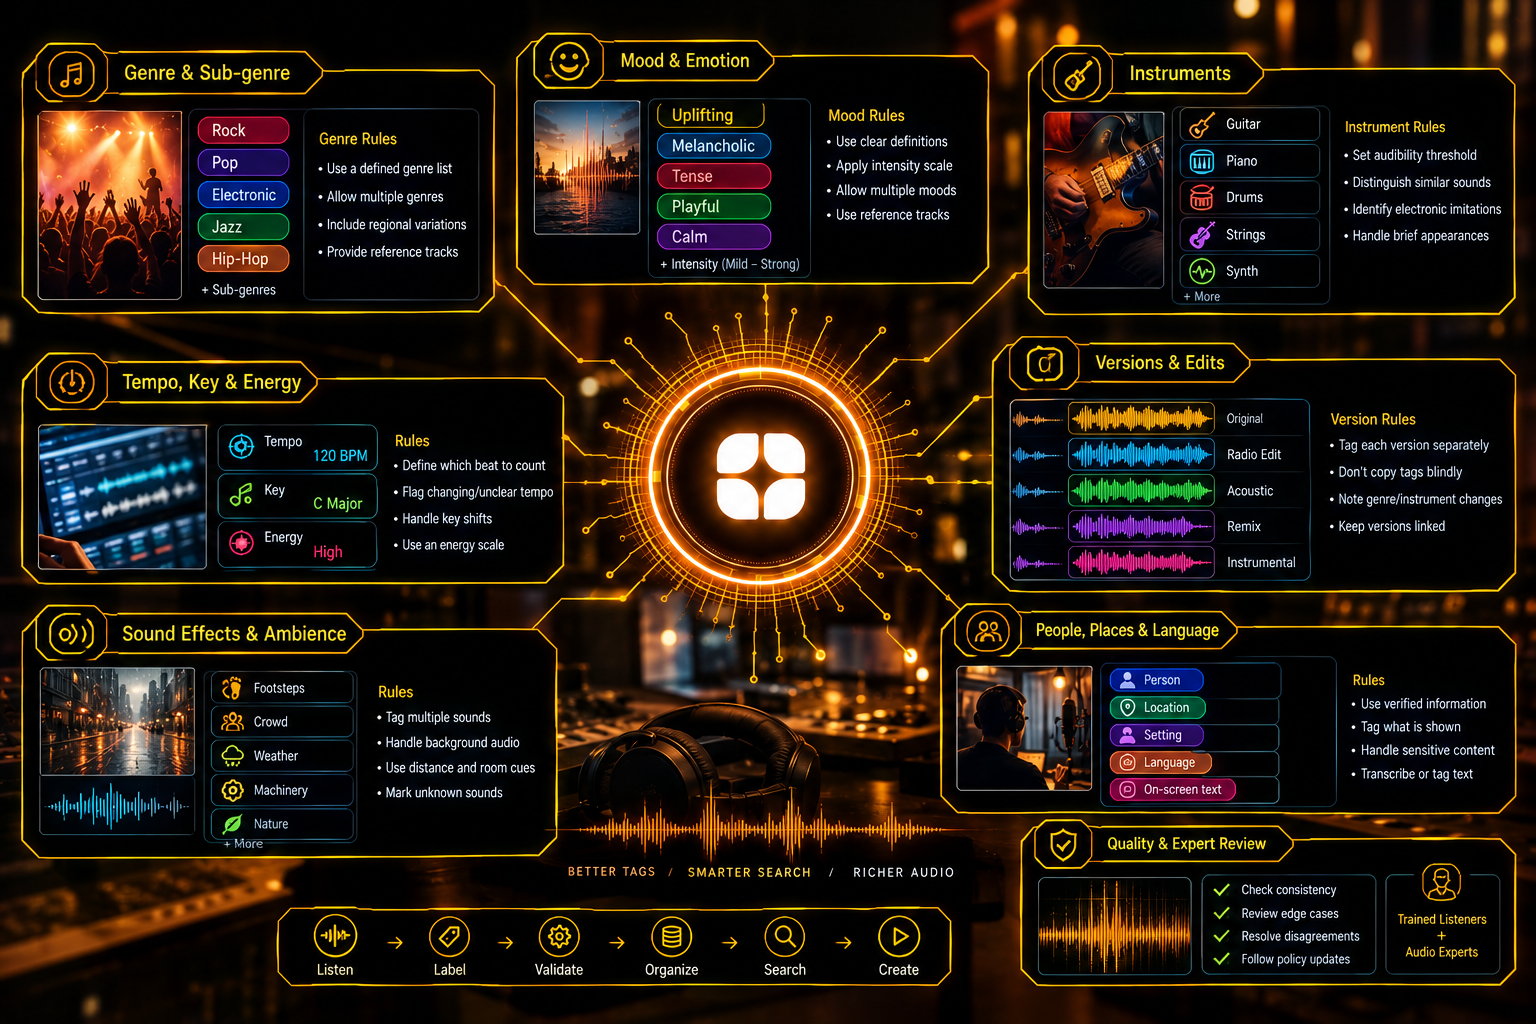Toggle the Resolve disagreements checkmark
1536x1024 pixels.
[x=1221, y=936]
